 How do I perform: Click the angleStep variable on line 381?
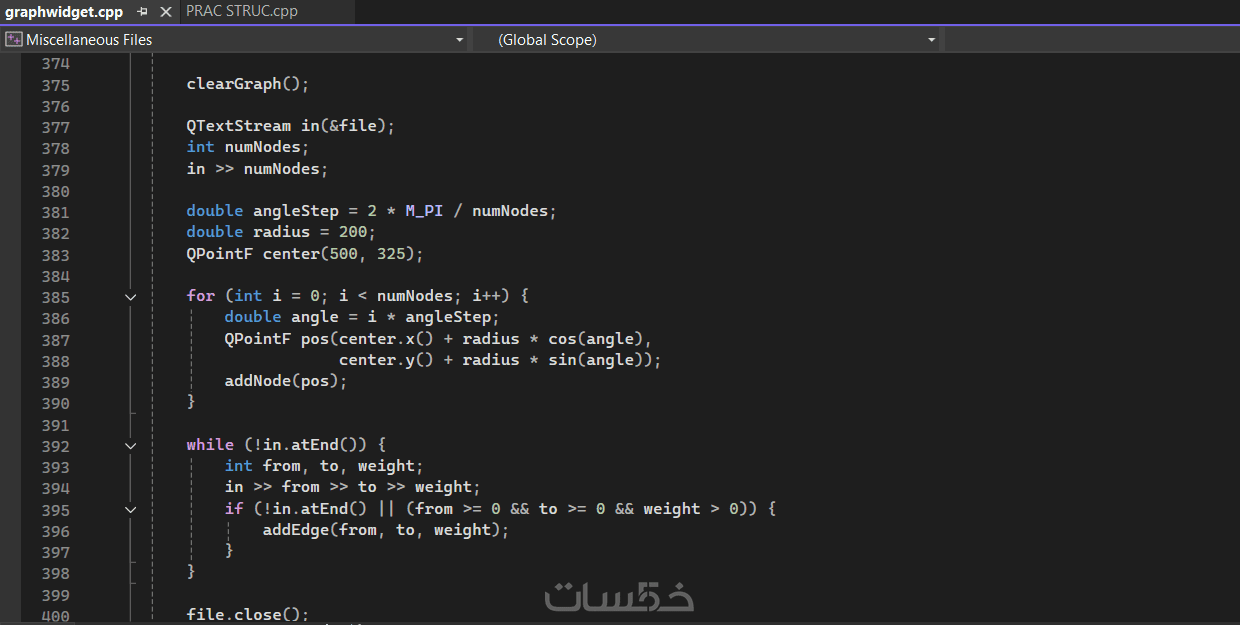click(296, 211)
